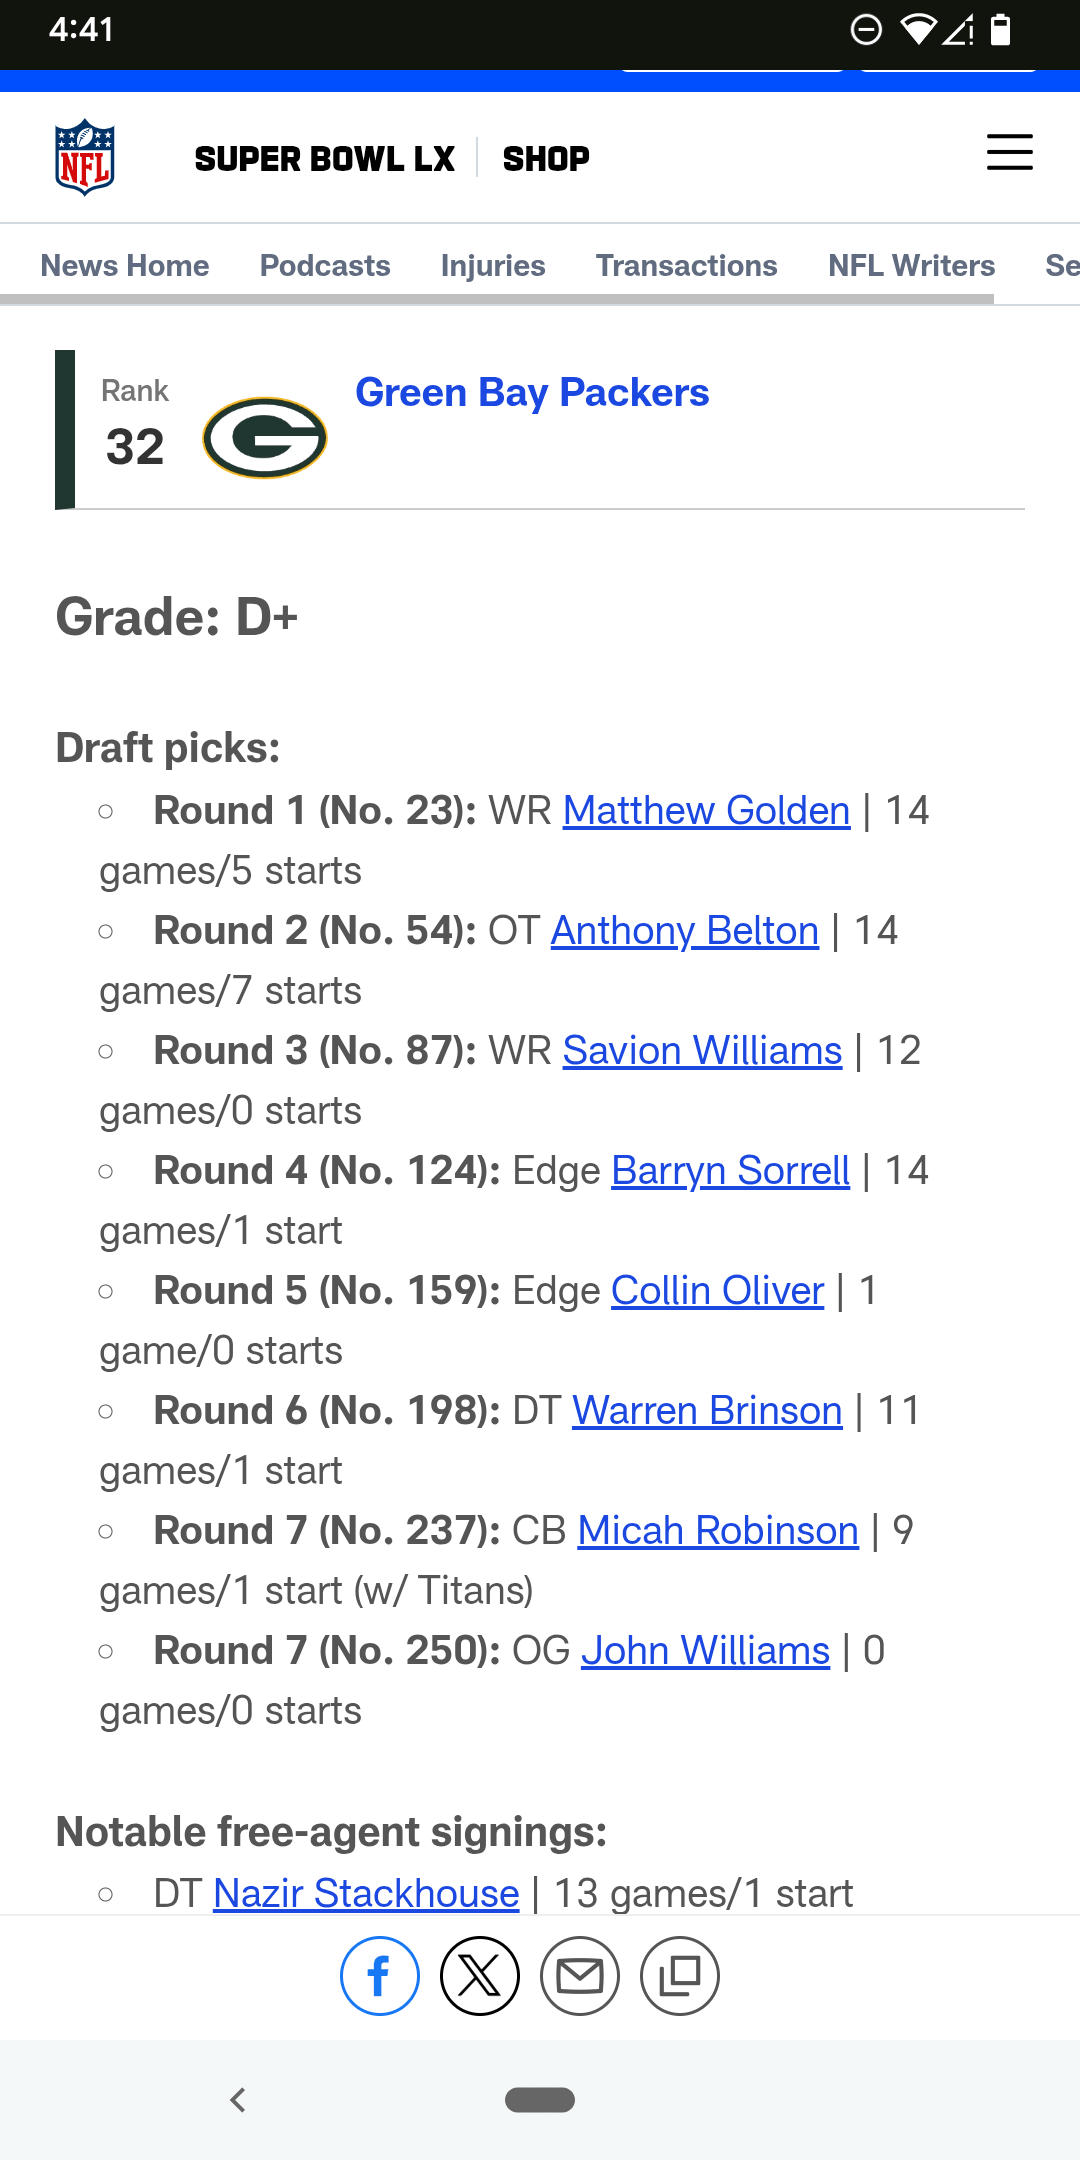
Task: Share article on Facebook
Action: (x=380, y=1976)
